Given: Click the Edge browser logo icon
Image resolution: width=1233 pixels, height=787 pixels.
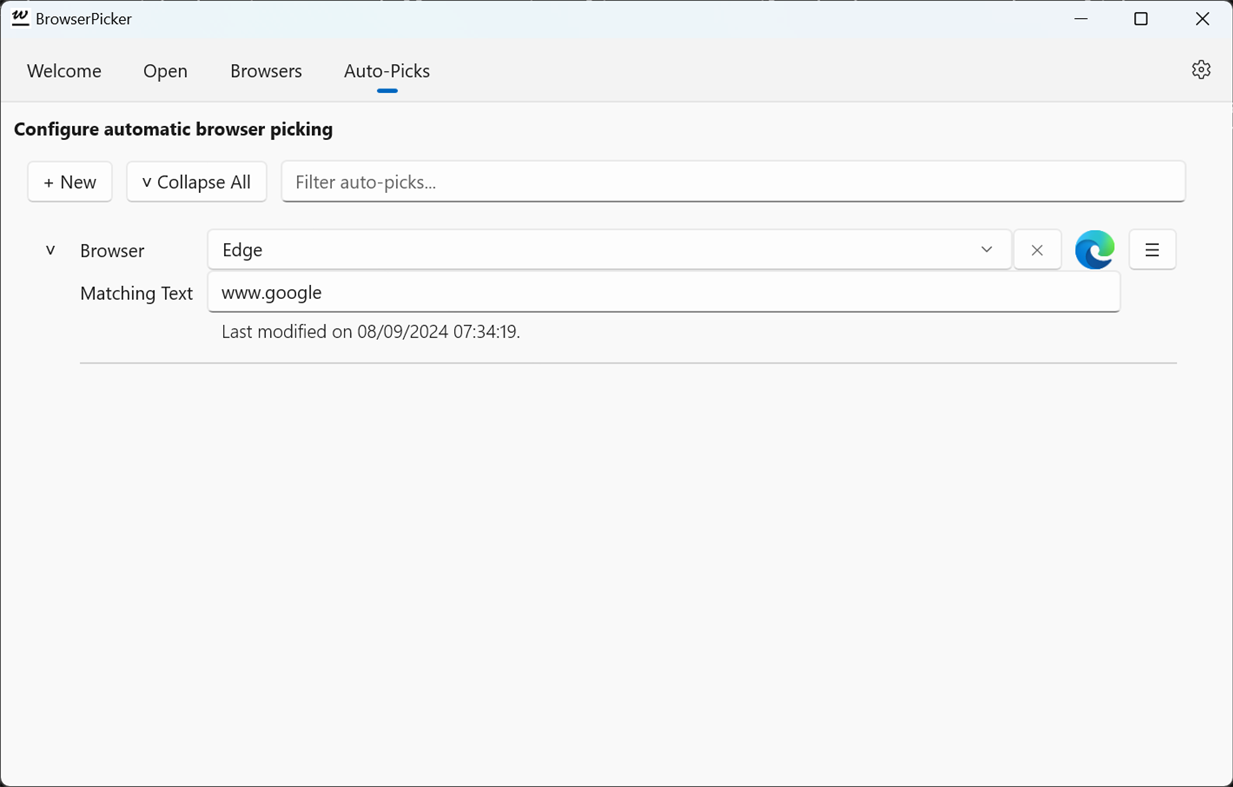Looking at the screenshot, I should coord(1094,250).
